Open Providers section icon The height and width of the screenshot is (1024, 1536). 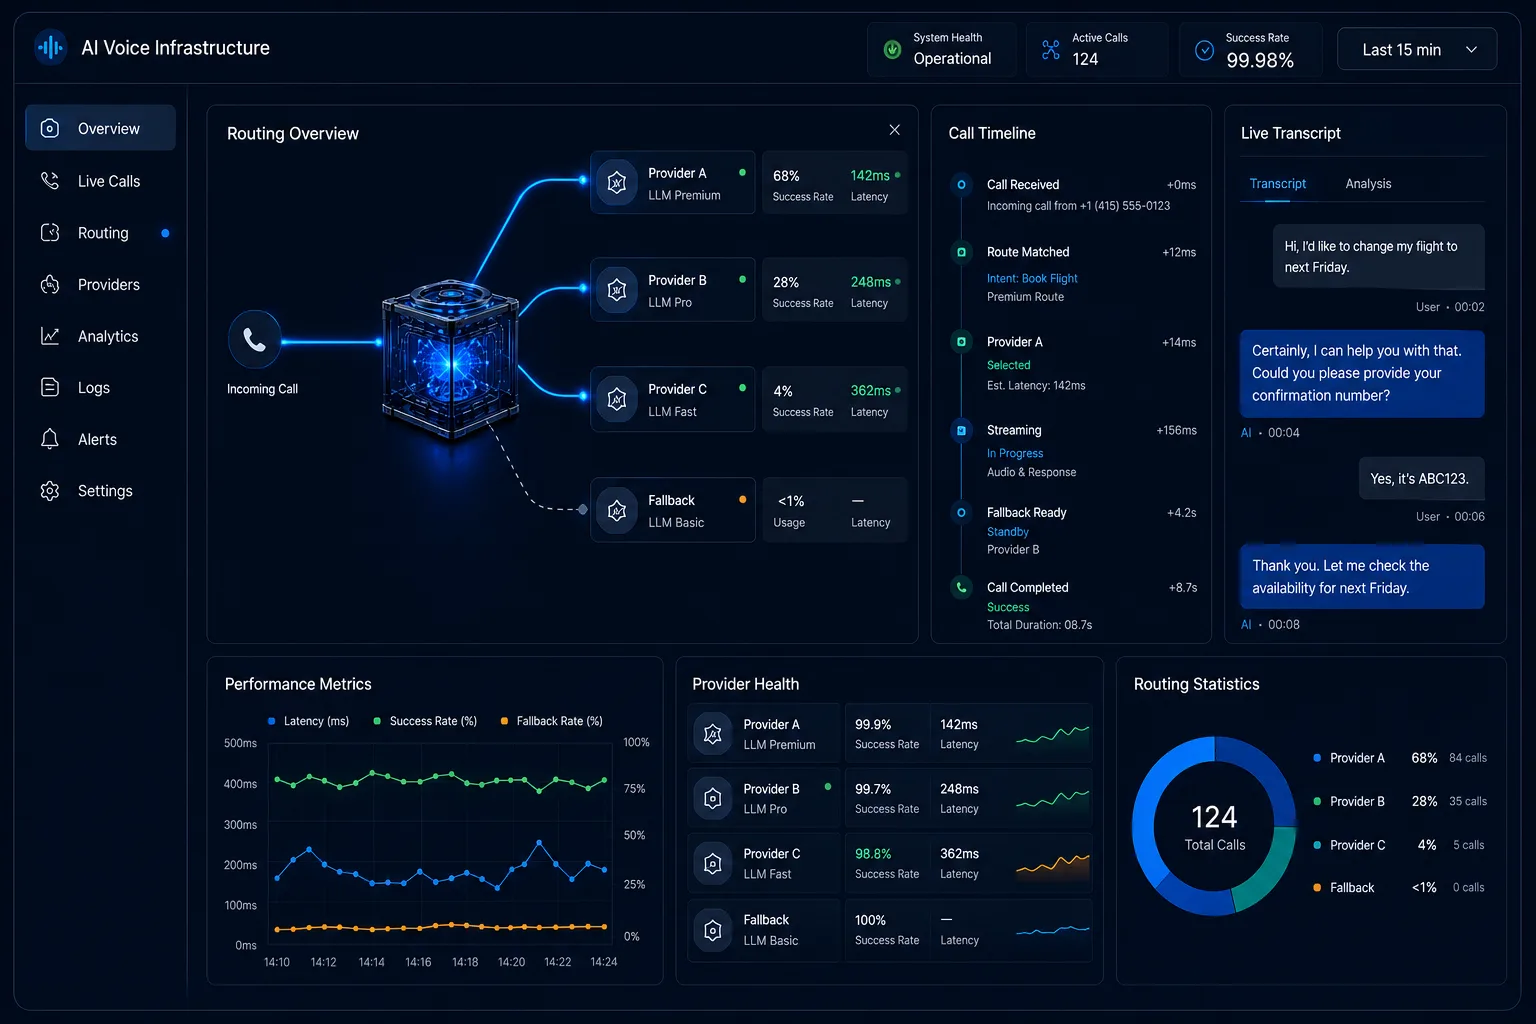pos(50,285)
